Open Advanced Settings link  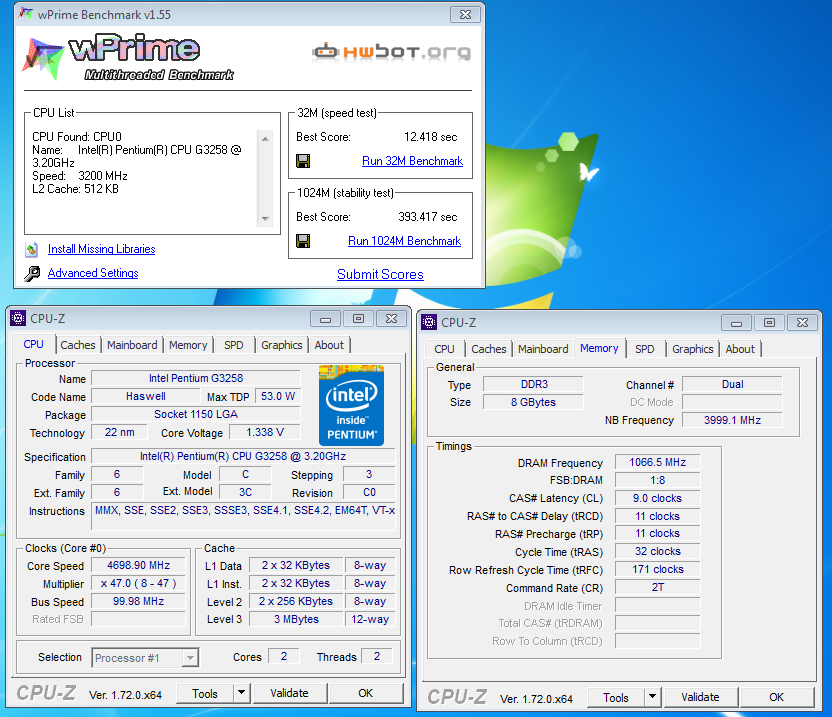(x=93, y=273)
